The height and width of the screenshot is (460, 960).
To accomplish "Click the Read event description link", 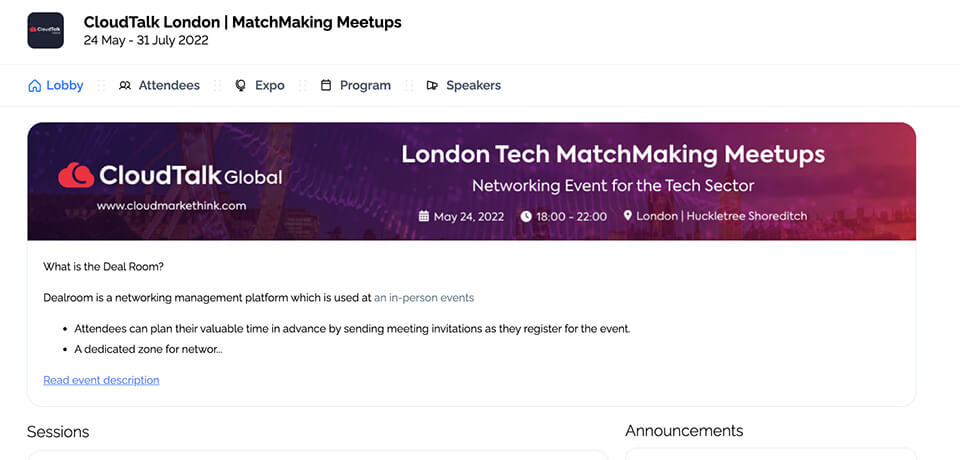I will tap(101, 380).
